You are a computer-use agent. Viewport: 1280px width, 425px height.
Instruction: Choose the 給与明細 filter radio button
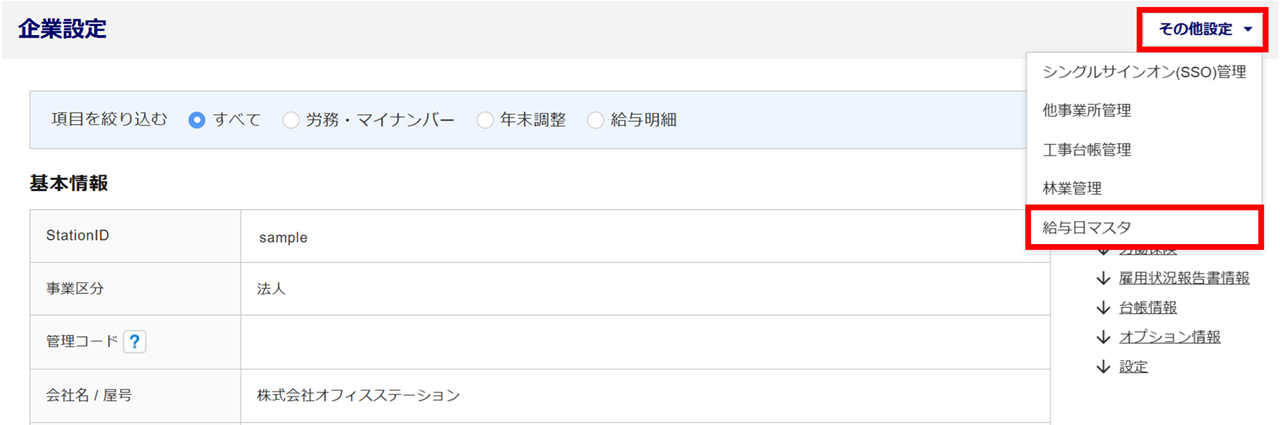pos(596,120)
